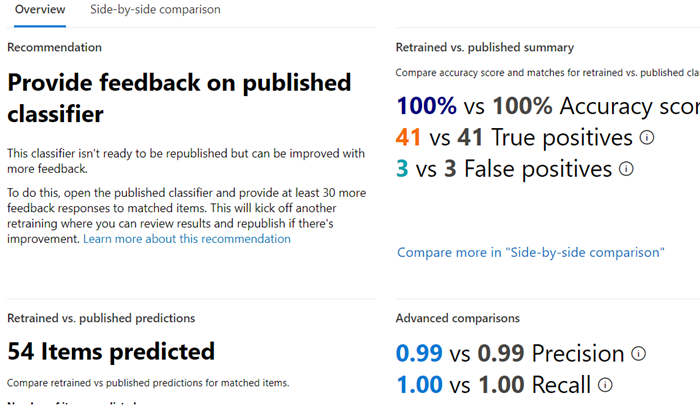Click the 54 Items predicted heading
The width and height of the screenshot is (700, 417).
pyautogui.click(x=111, y=351)
